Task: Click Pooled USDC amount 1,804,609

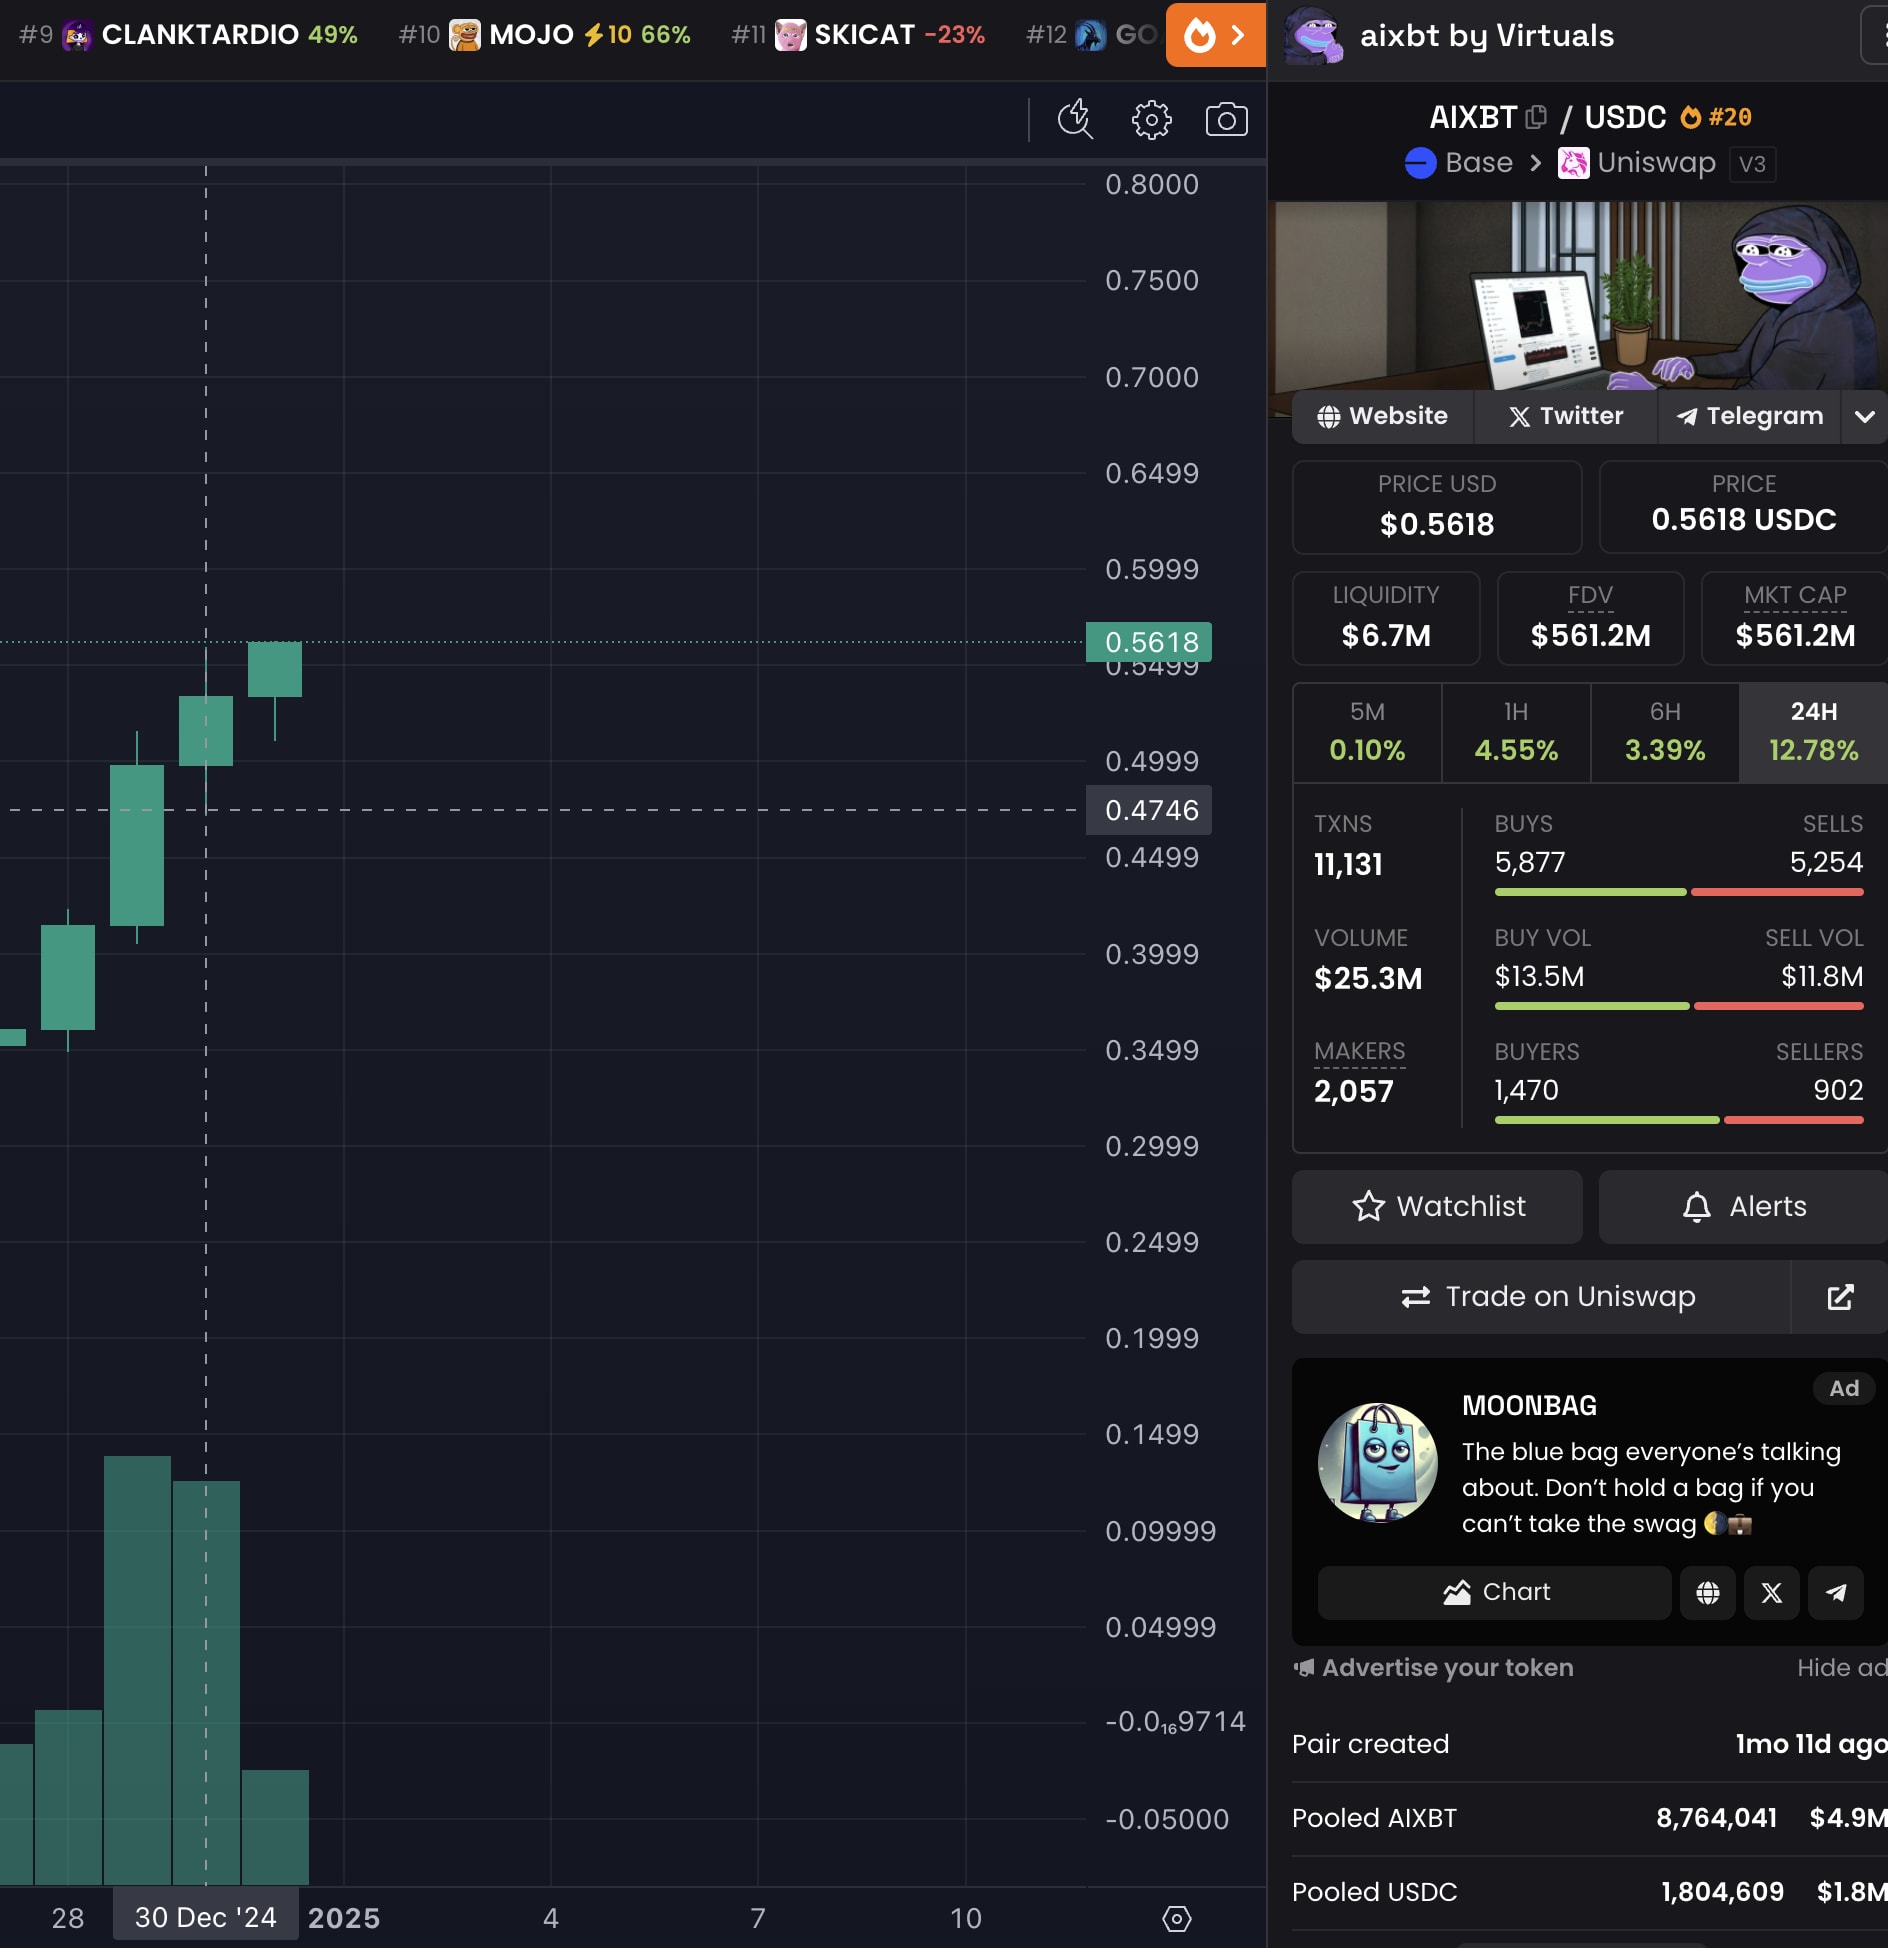Action: click(x=1722, y=1892)
